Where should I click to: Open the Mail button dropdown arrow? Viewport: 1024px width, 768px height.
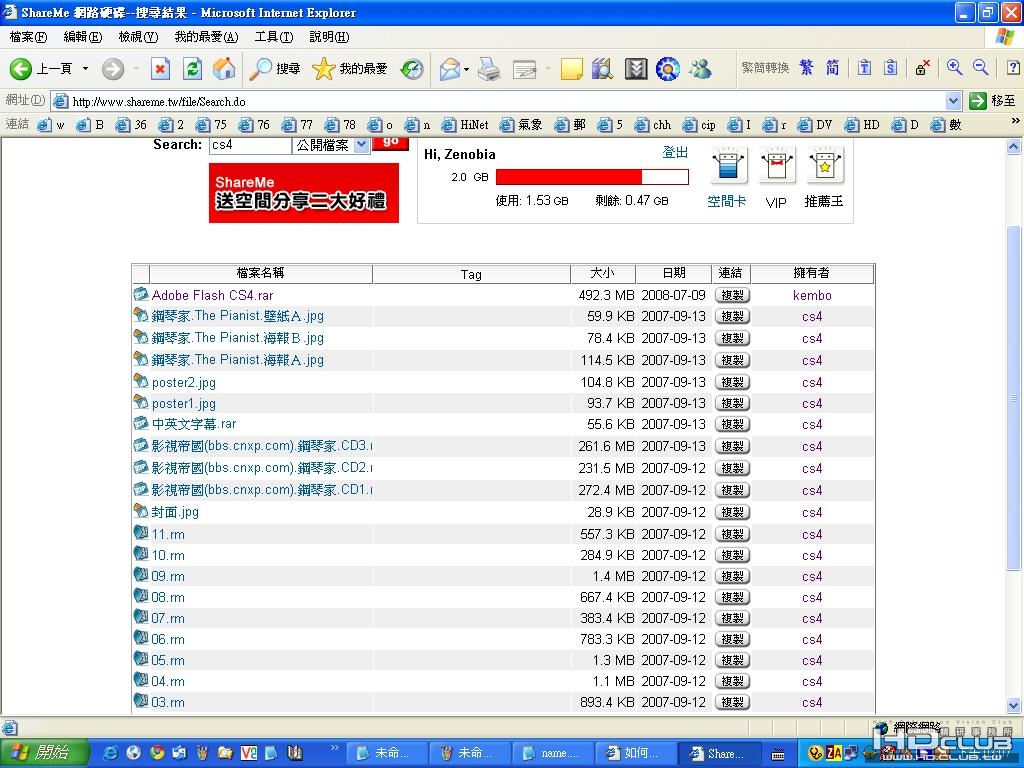466,69
